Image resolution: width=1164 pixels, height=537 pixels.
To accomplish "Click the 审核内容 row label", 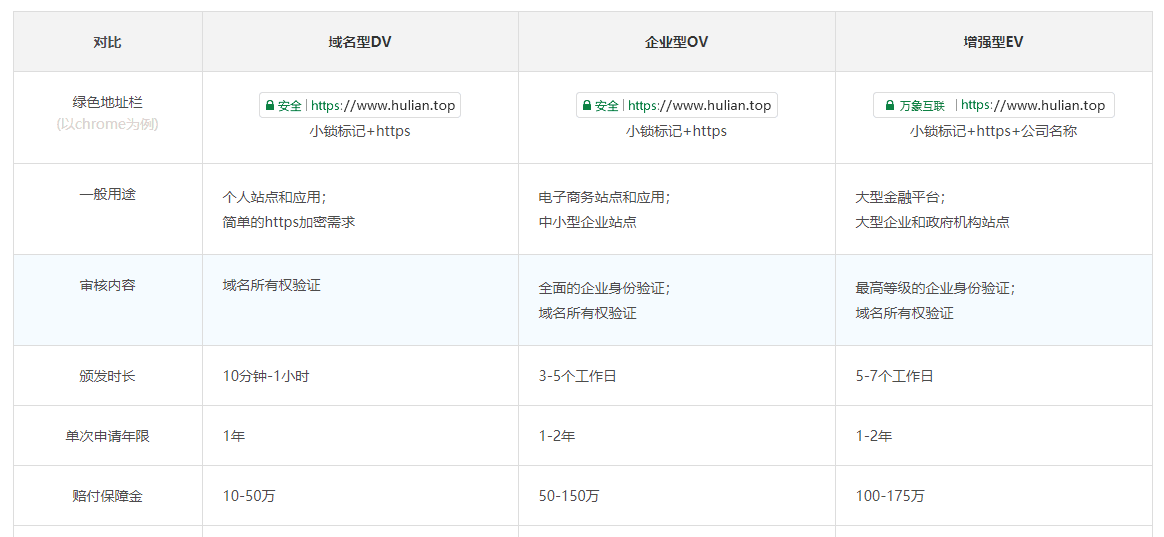I will [107, 285].
